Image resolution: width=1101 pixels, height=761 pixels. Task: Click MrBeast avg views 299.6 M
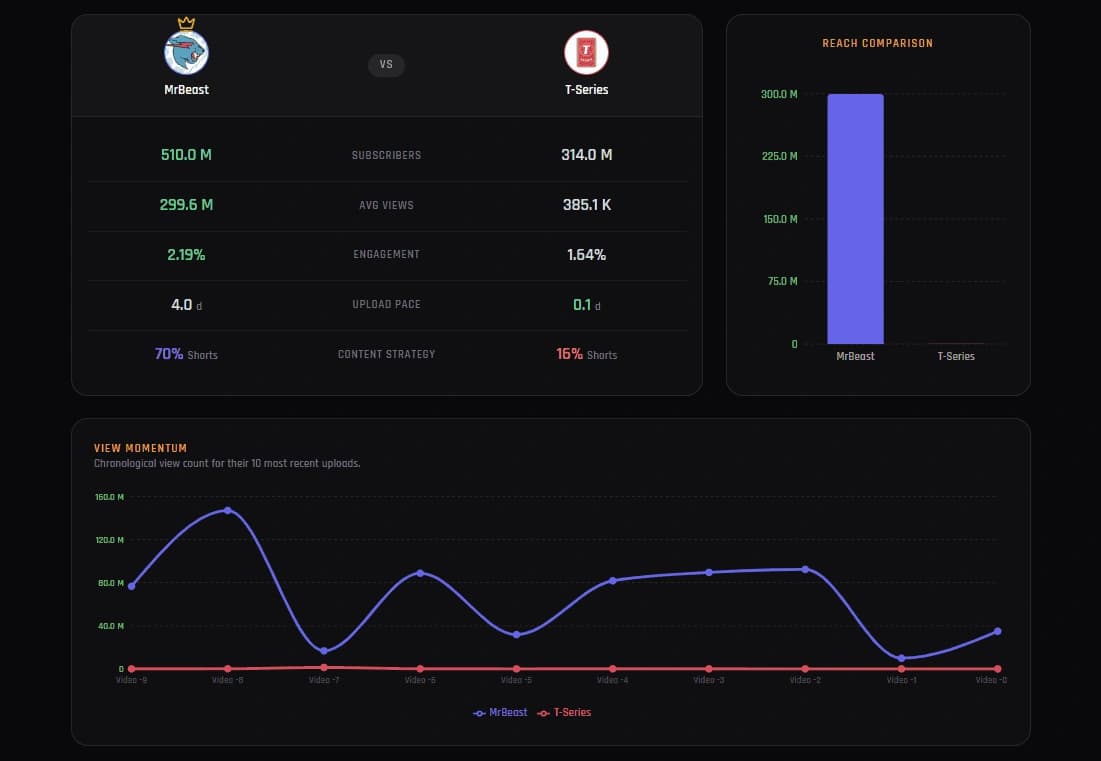pyautogui.click(x=186, y=204)
